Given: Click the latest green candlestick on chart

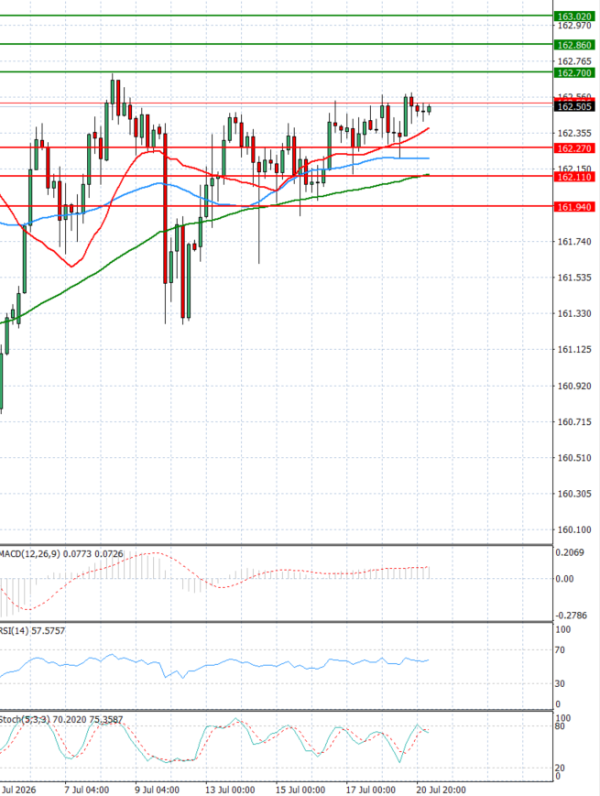Looking at the screenshot, I should [x=429, y=109].
